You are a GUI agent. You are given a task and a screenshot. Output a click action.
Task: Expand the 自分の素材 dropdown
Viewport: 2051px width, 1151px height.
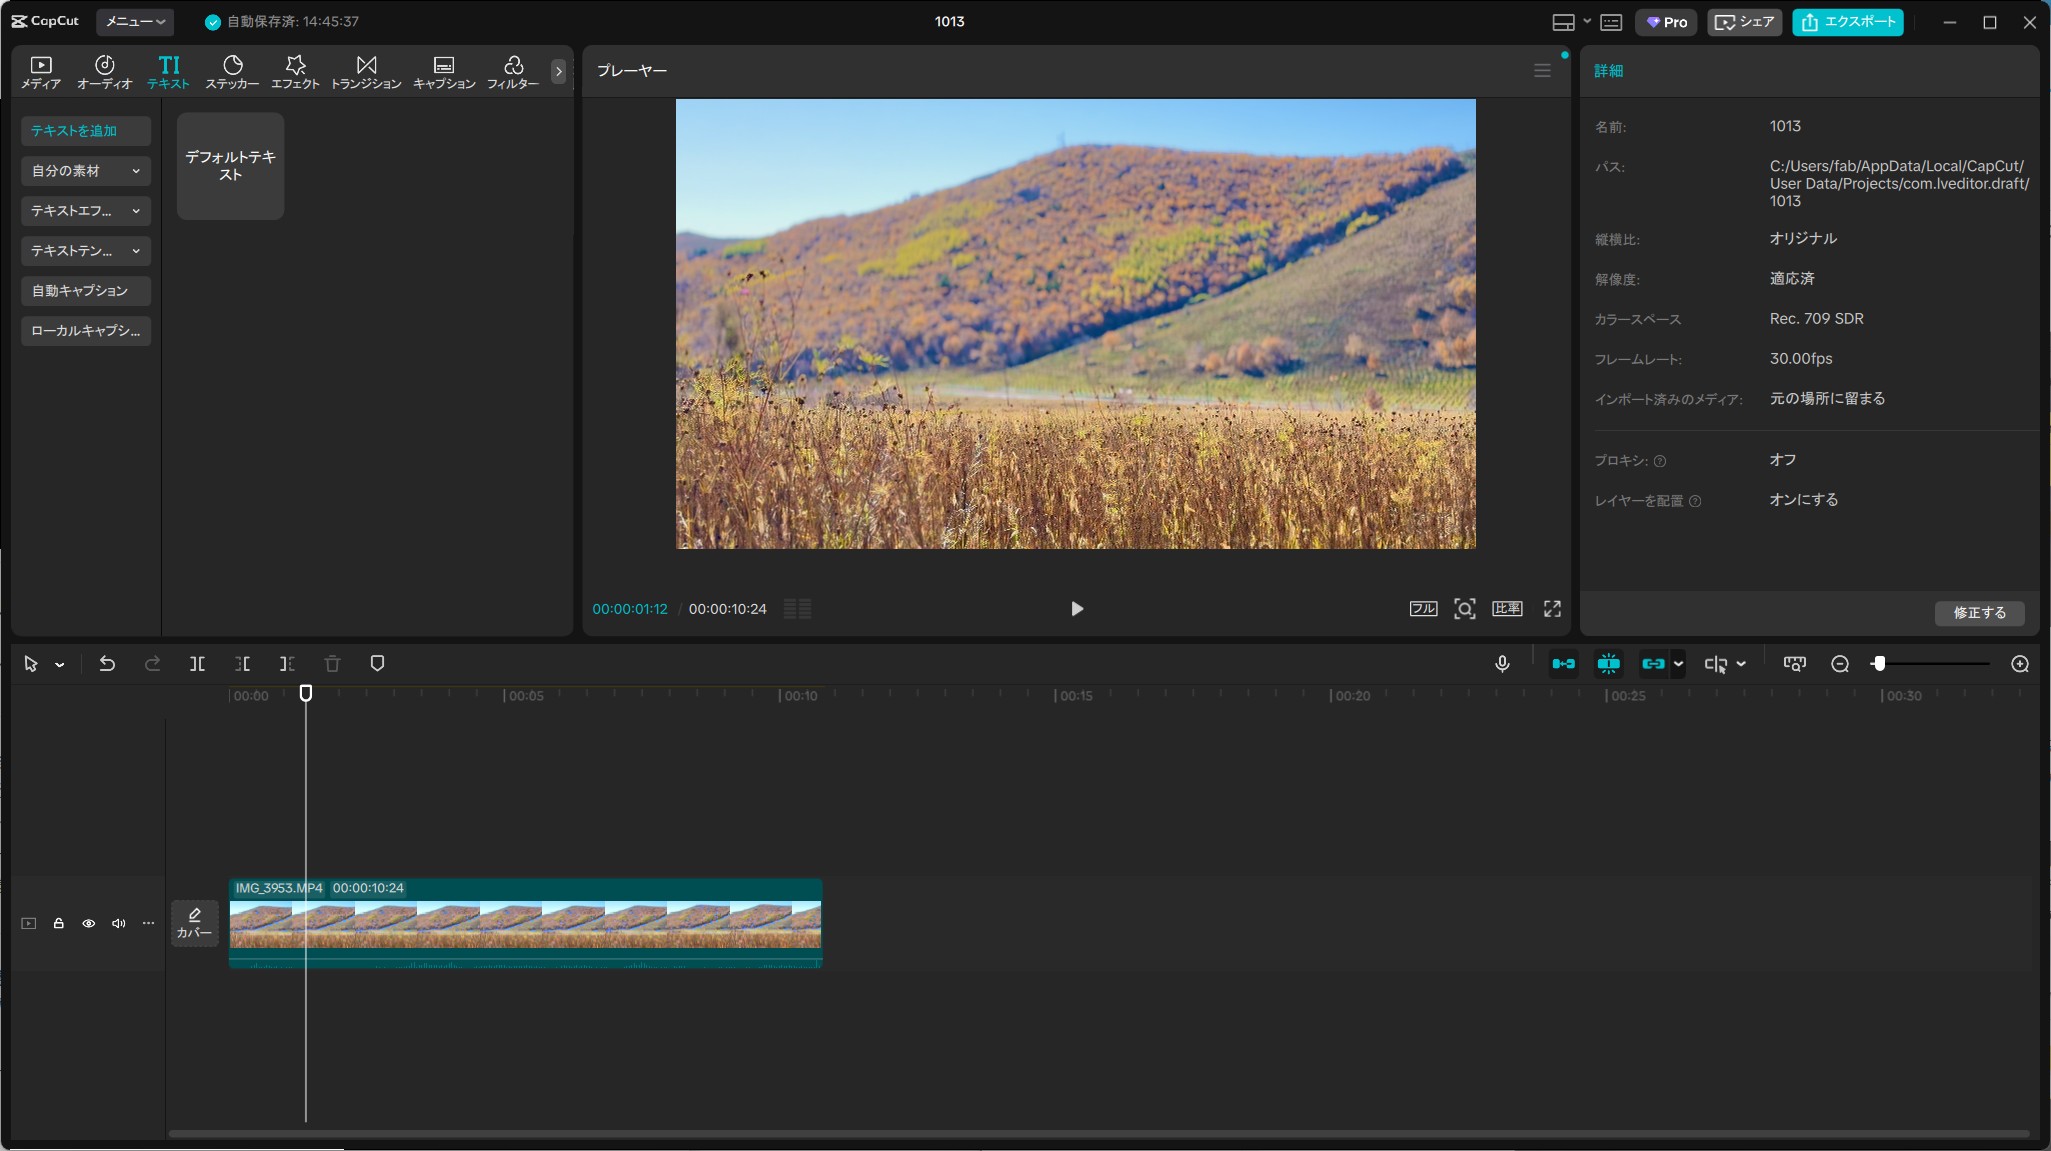click(86, 171)
